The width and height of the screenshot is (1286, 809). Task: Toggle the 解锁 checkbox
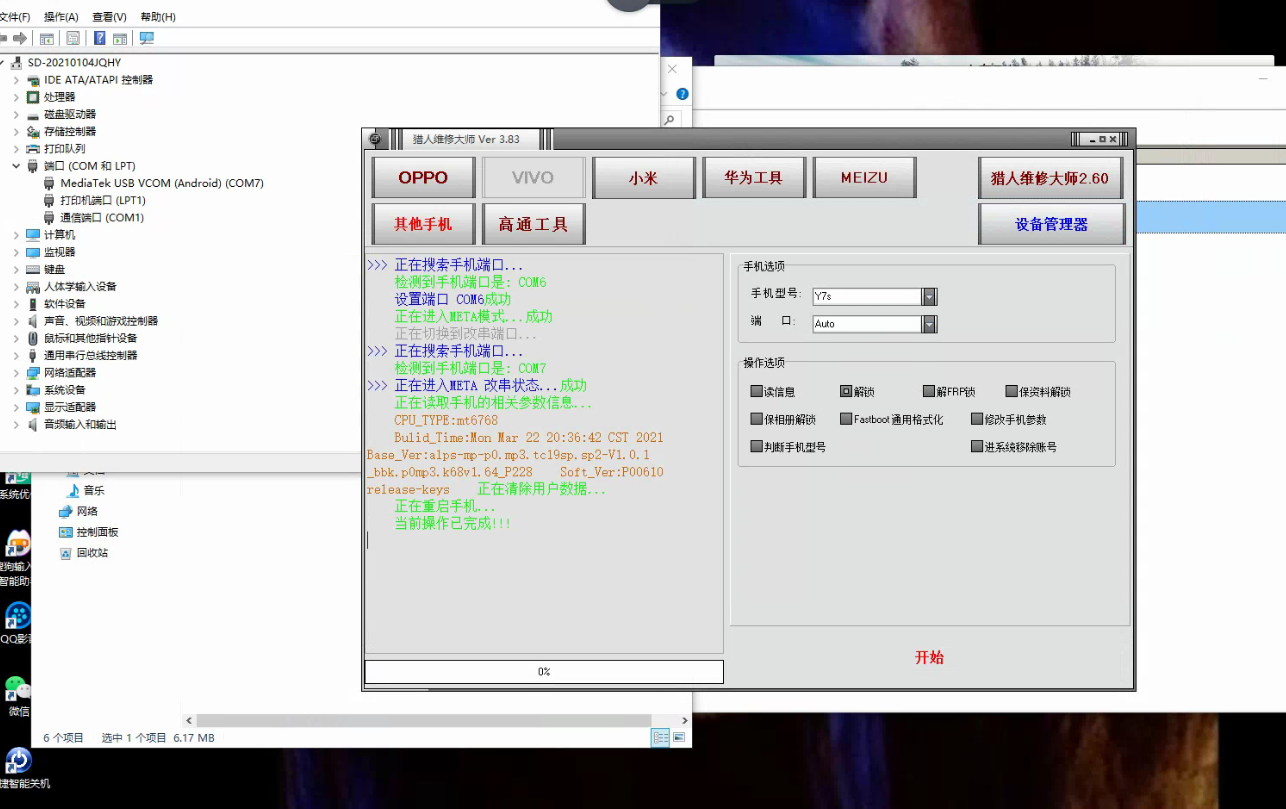[846, 392]
